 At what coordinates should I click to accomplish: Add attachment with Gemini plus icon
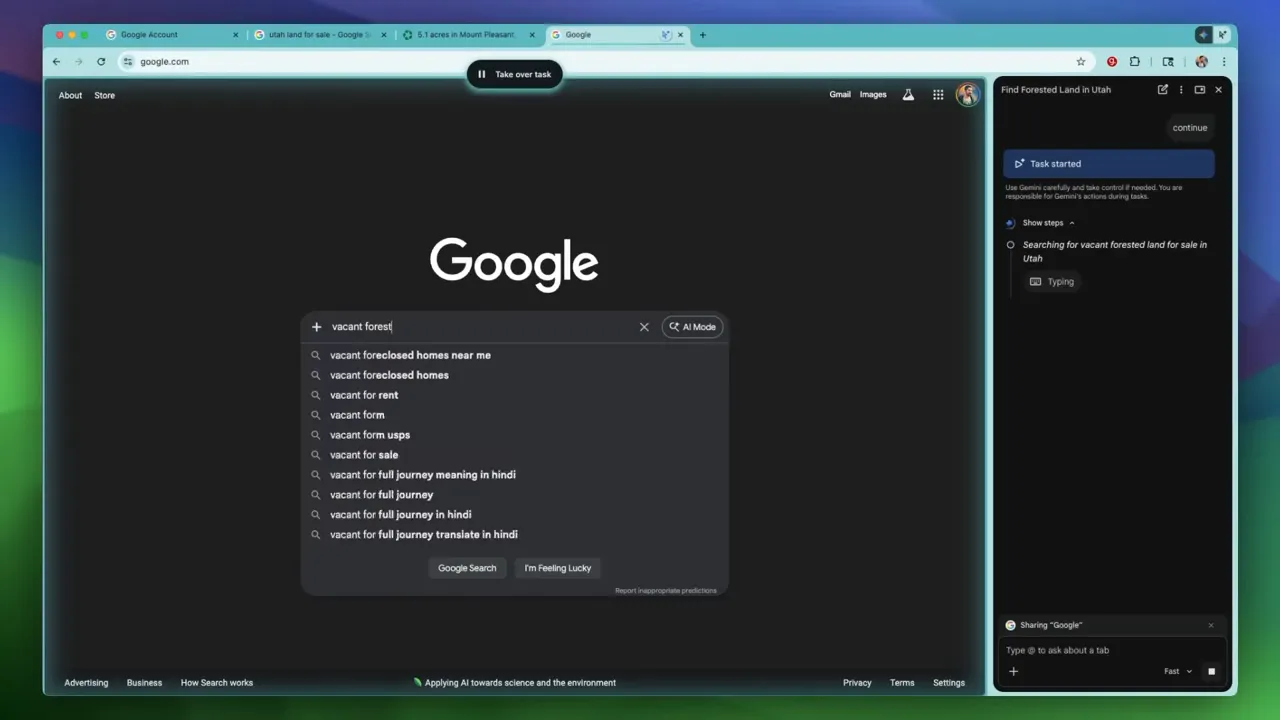(1013, 672)
